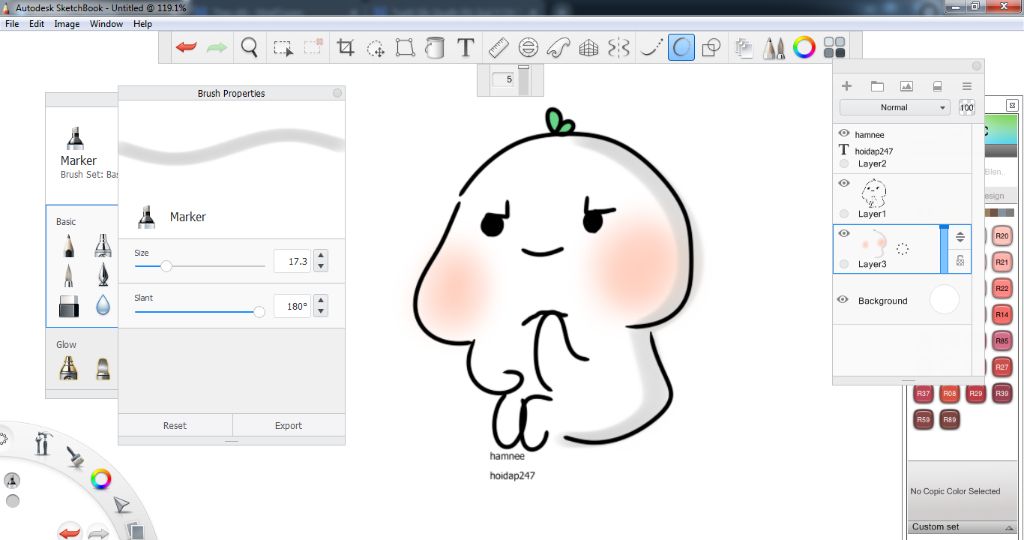Hide Layer3 using its eye icon

[x=844, y=233]
